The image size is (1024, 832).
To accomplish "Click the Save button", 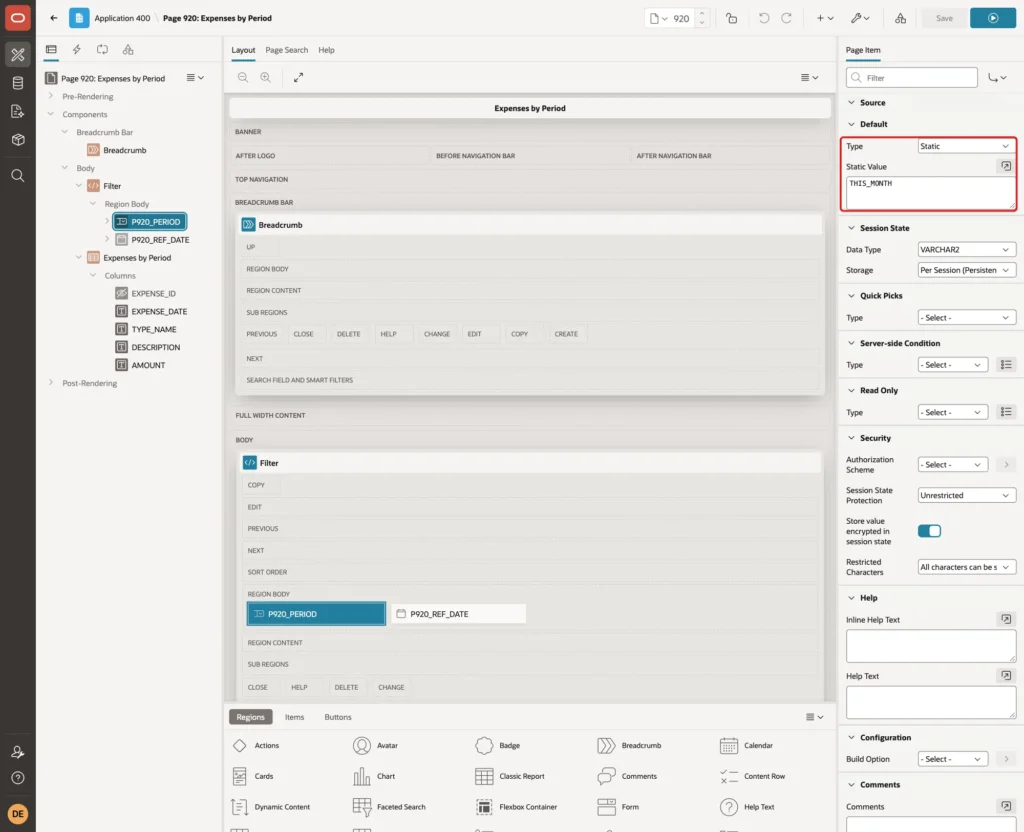I will [944, 18].
